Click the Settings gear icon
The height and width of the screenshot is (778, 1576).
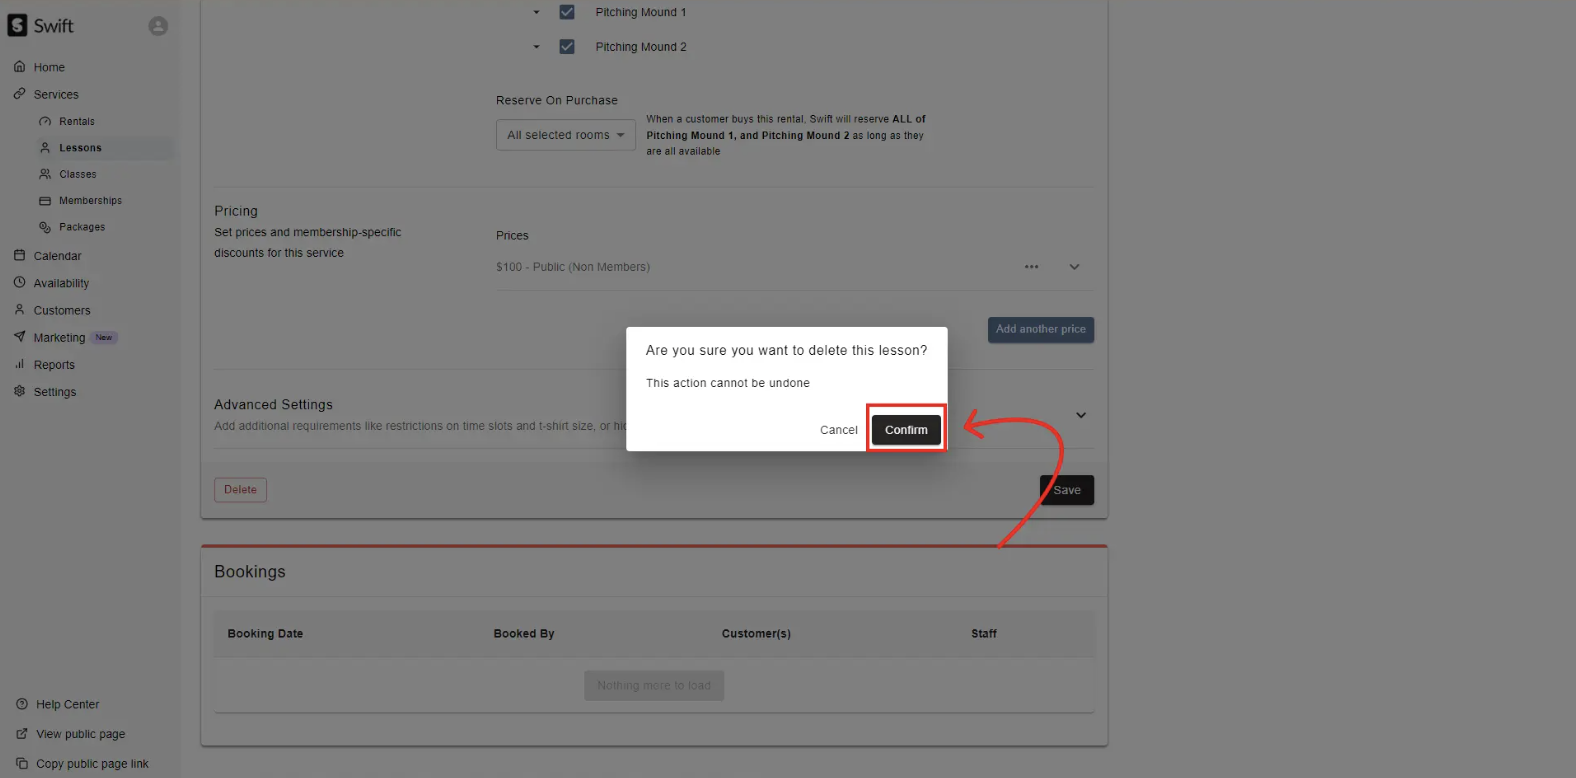coord(19,392)
